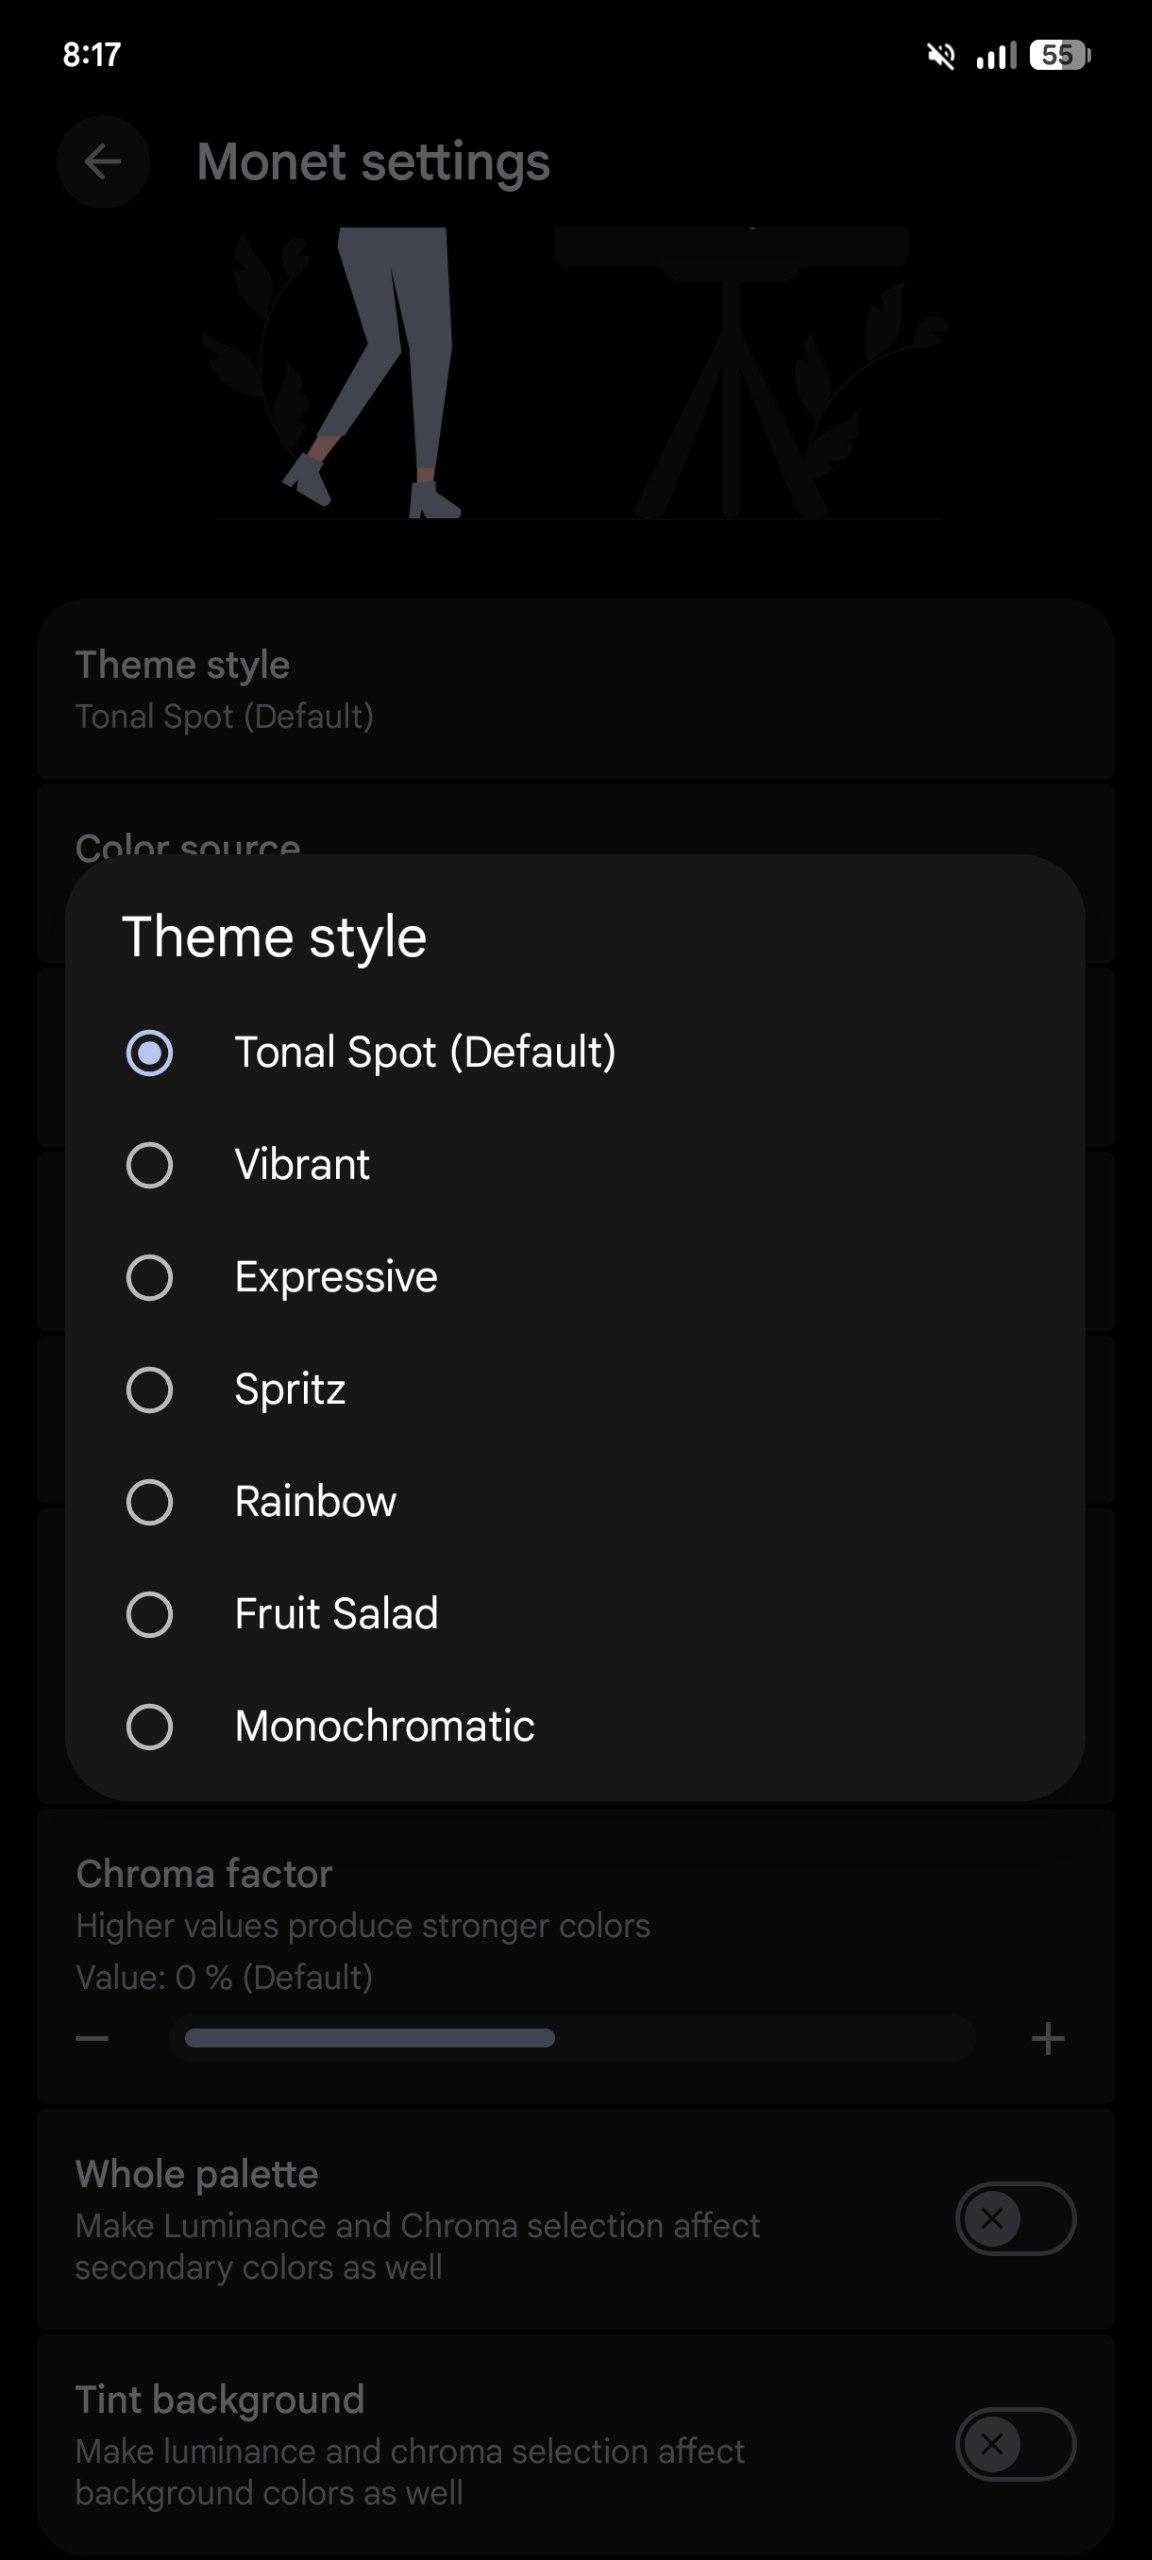The width and height of the screenshot is (1152, 2560).
Task: Select the Expressive radio option
Action: (x=149, y=1277)
